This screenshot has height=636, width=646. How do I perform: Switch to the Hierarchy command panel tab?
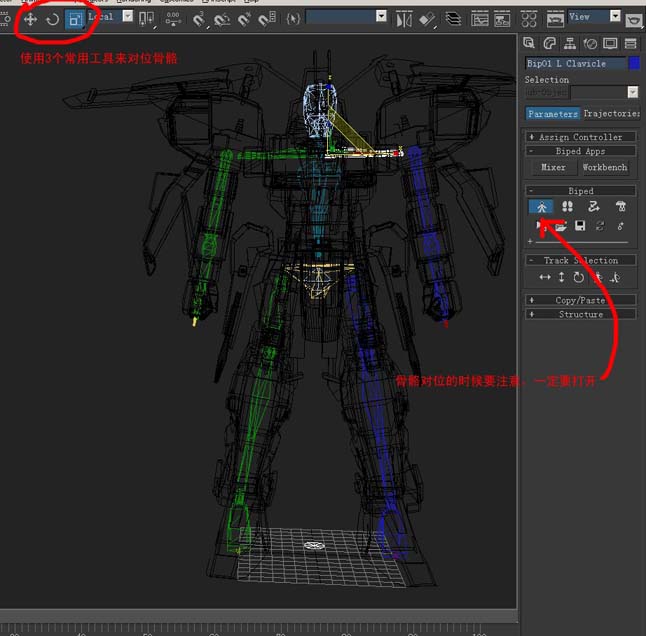(570, 43)
